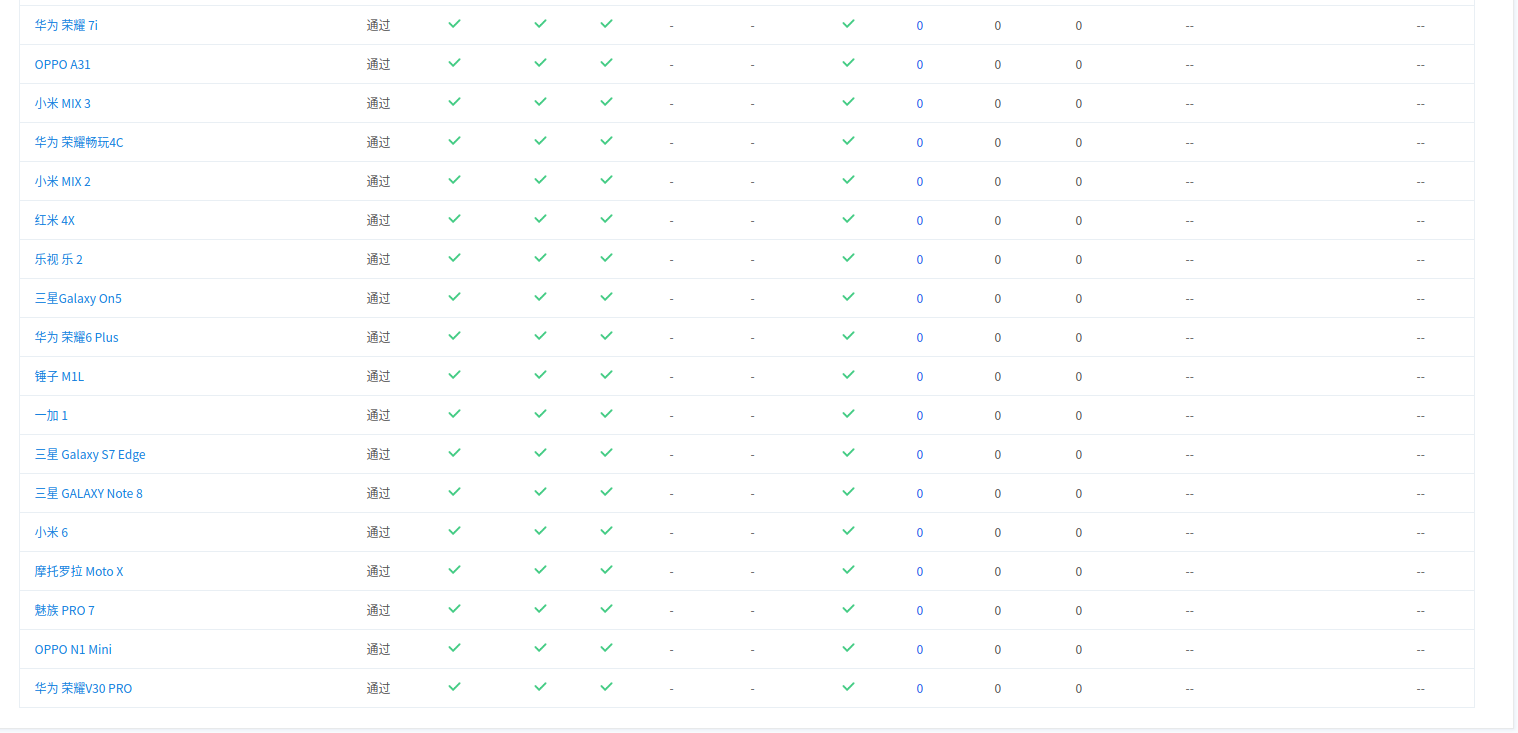Open the OPPO A31 device link

pos(63,64)
